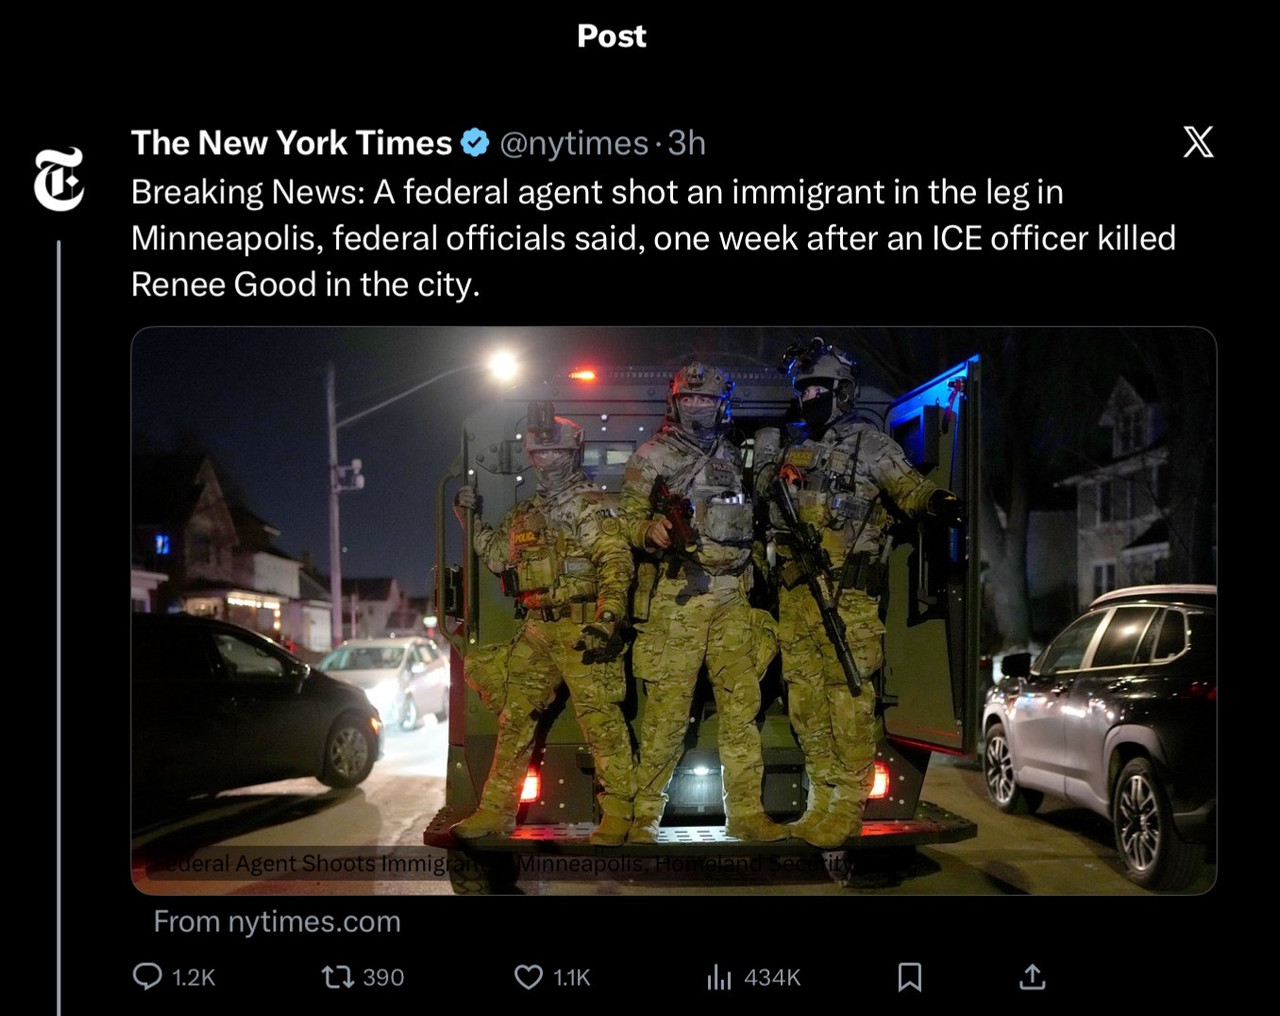The width and height of the screenshot is (1280, 1016).
Task: Click the 1.1K likes count
Action: pos(571,977)
